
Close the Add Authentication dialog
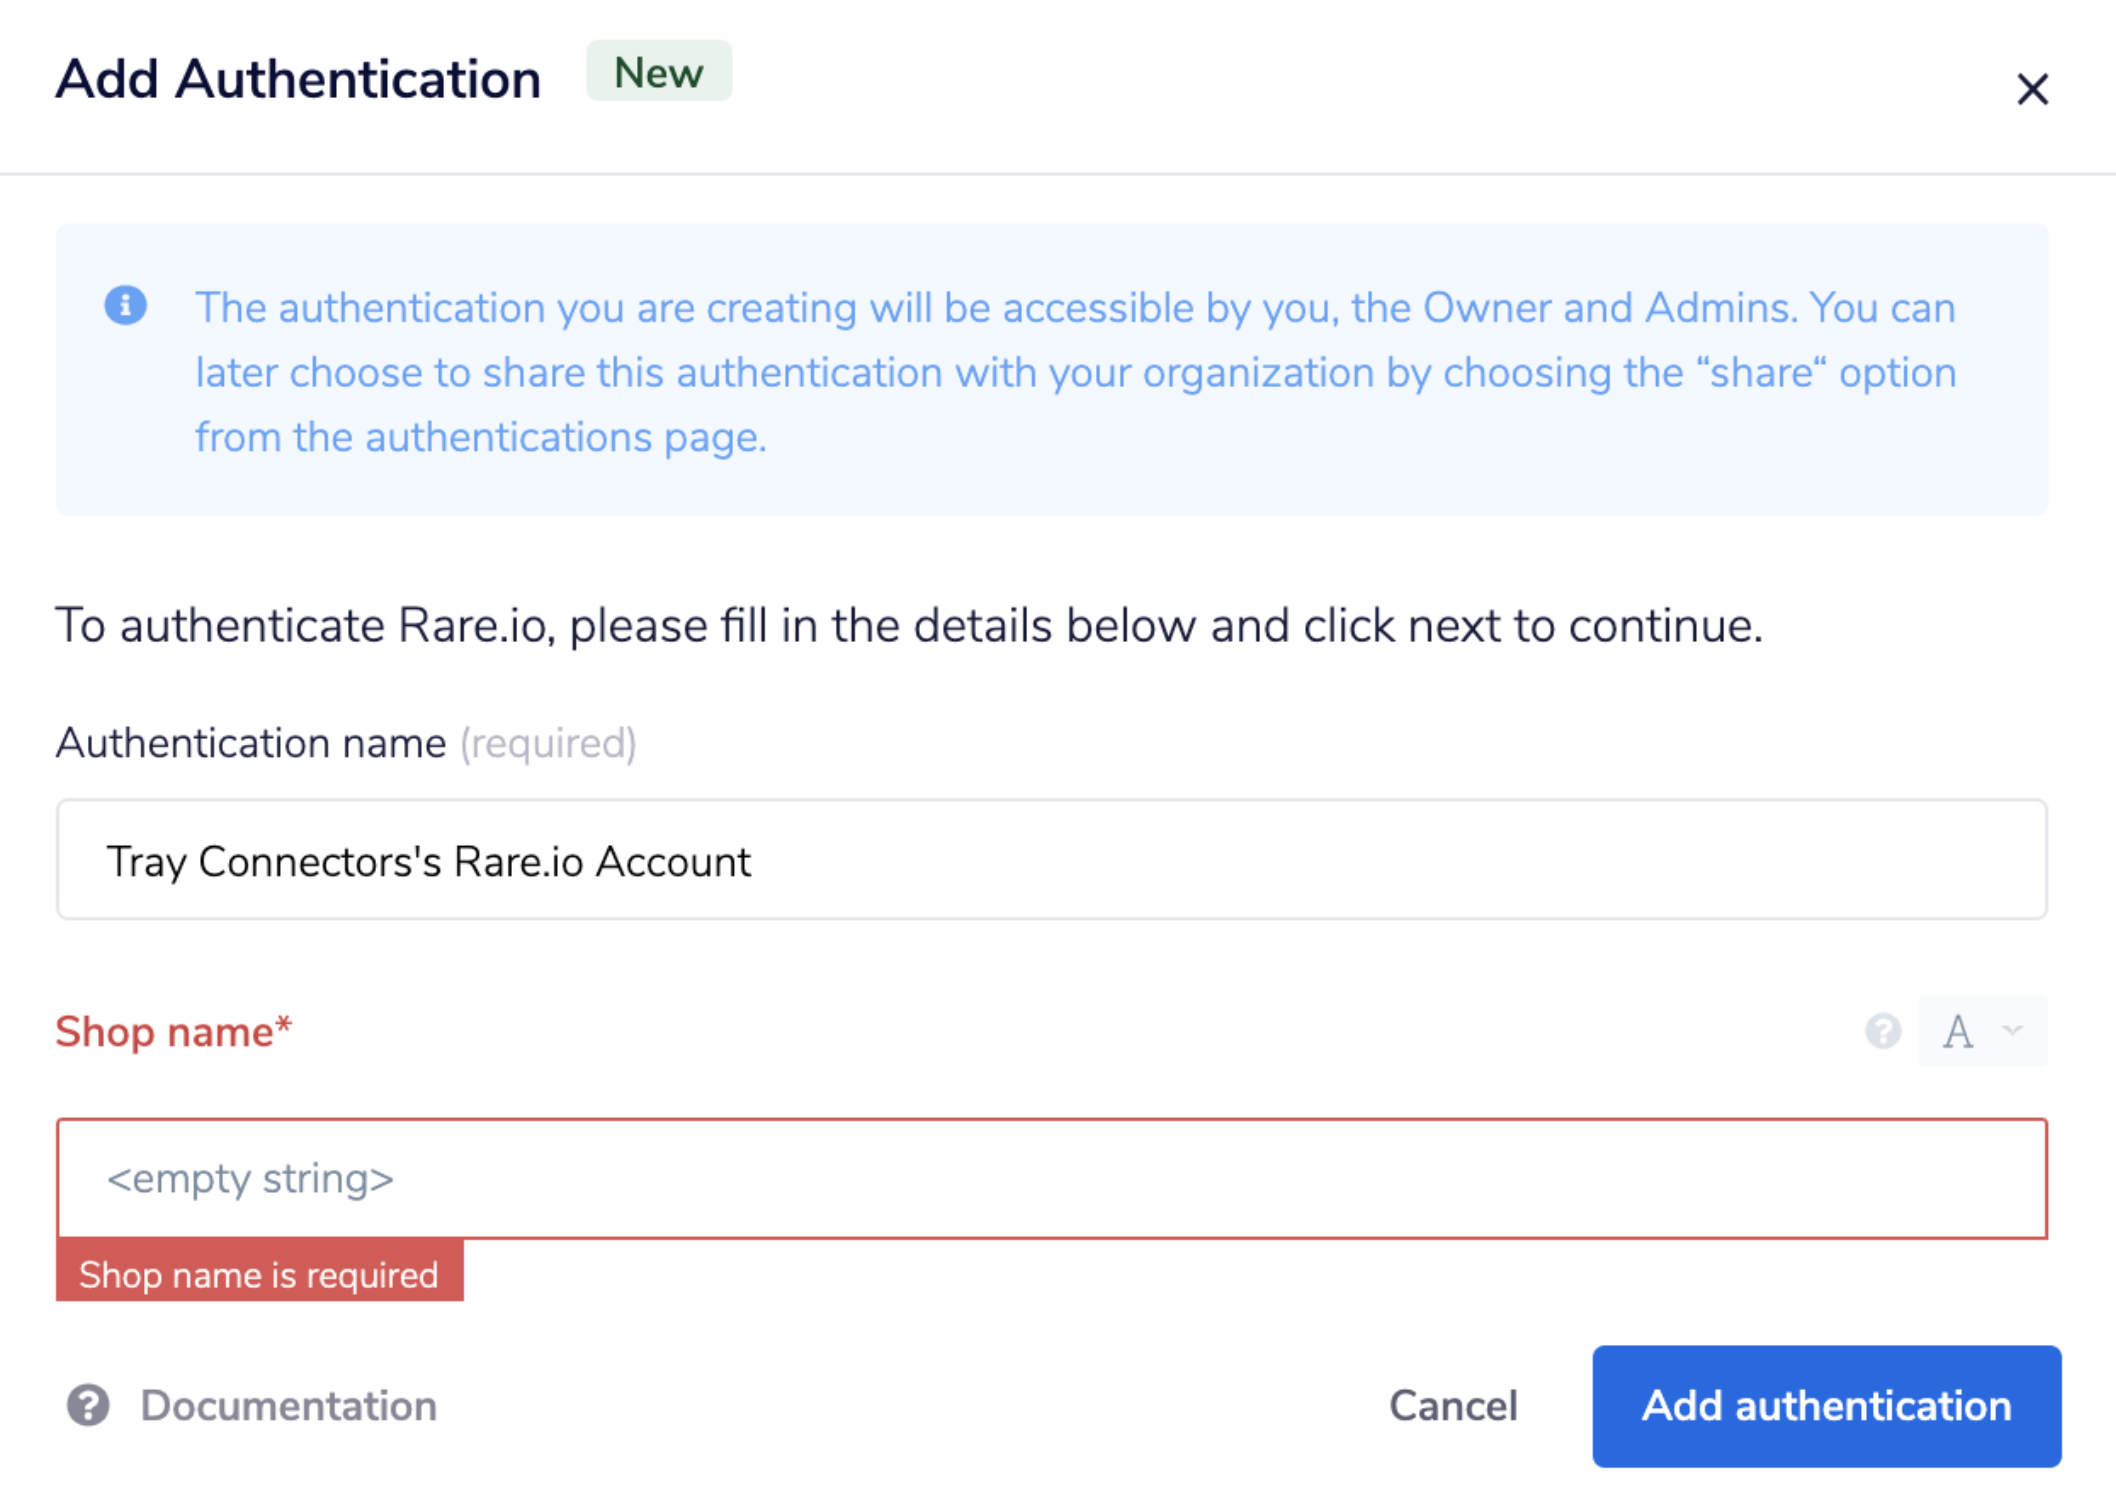pyautogui.click(x=2031, y=89)
